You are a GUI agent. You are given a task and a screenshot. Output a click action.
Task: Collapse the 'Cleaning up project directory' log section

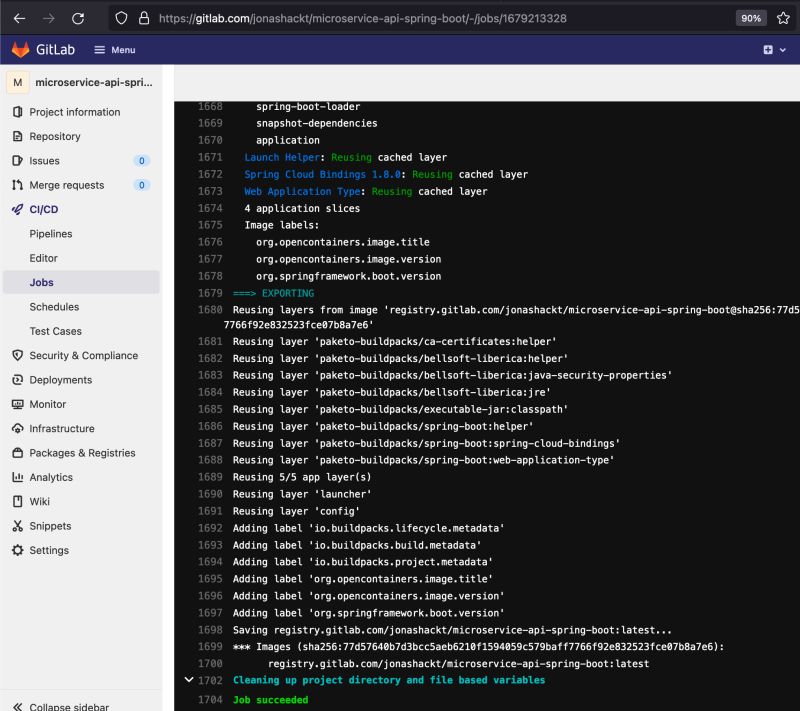[x=189, y=679]
